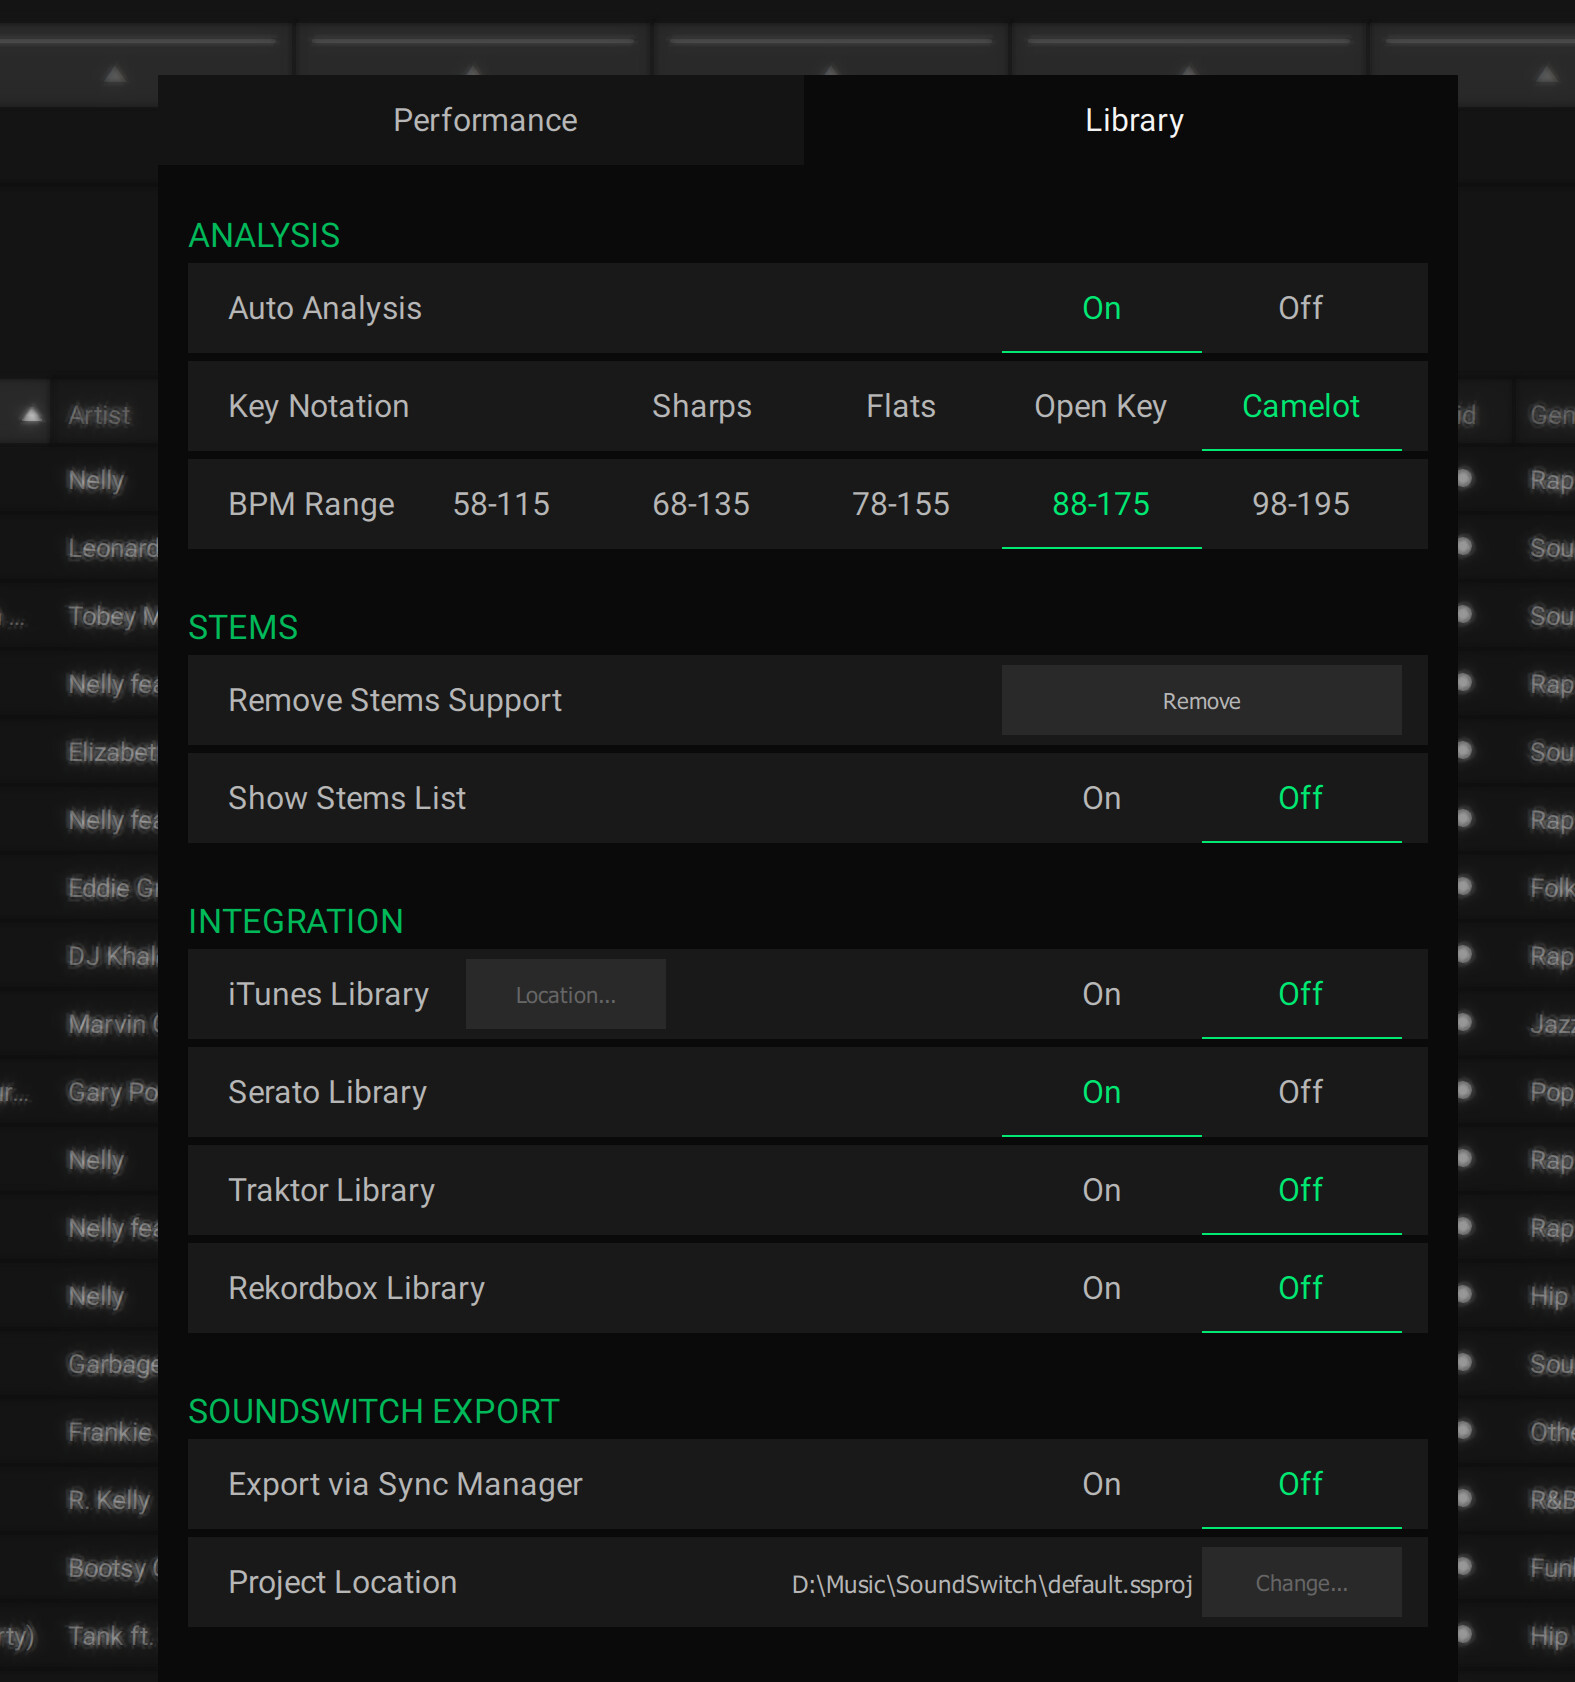Set Key Notation to Flats
Screen dimensions: 1575x1682
(x=900, y=406)
